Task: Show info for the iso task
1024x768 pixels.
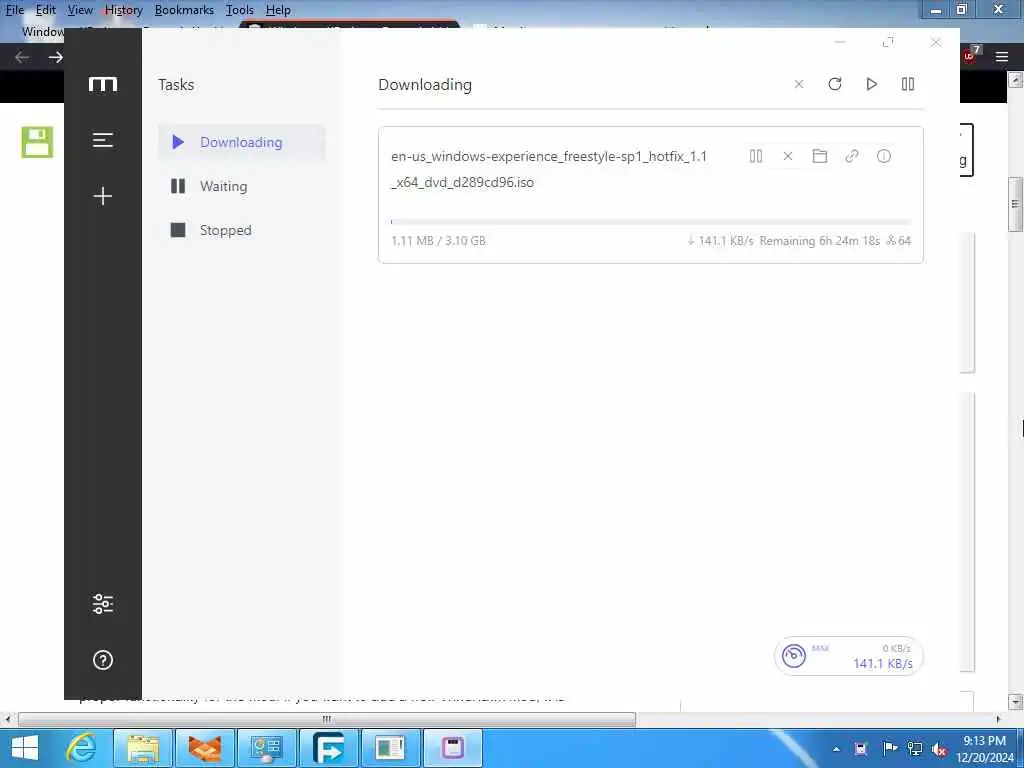Action: (884, 156)
